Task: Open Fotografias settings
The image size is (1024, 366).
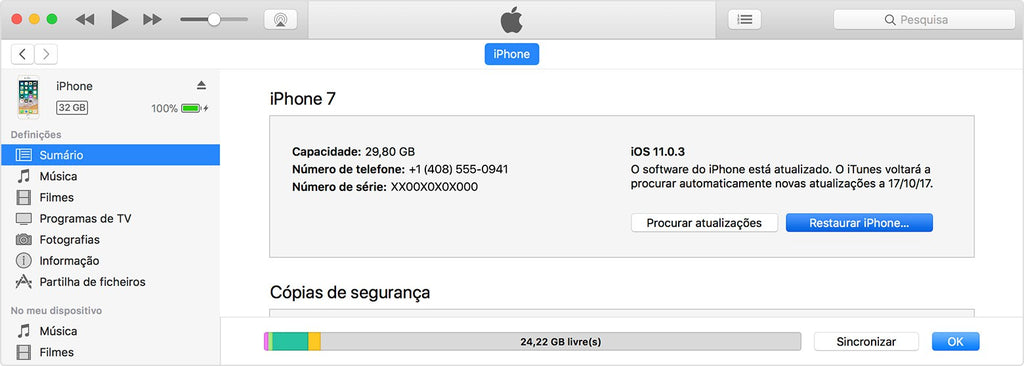Action: point(110,239)
